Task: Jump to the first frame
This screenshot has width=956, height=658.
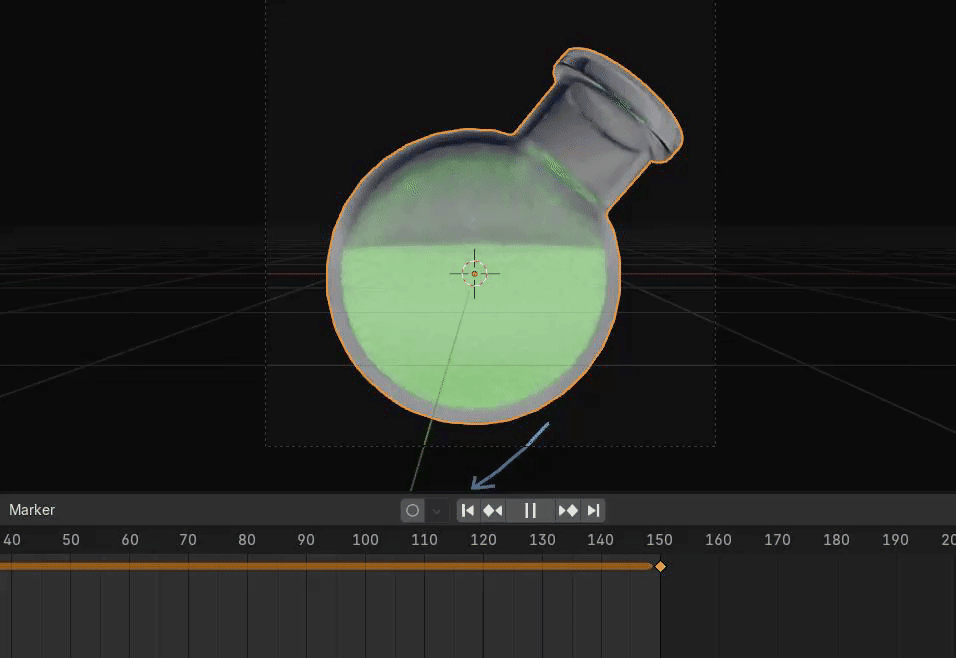Action: (x=468, y=510)
